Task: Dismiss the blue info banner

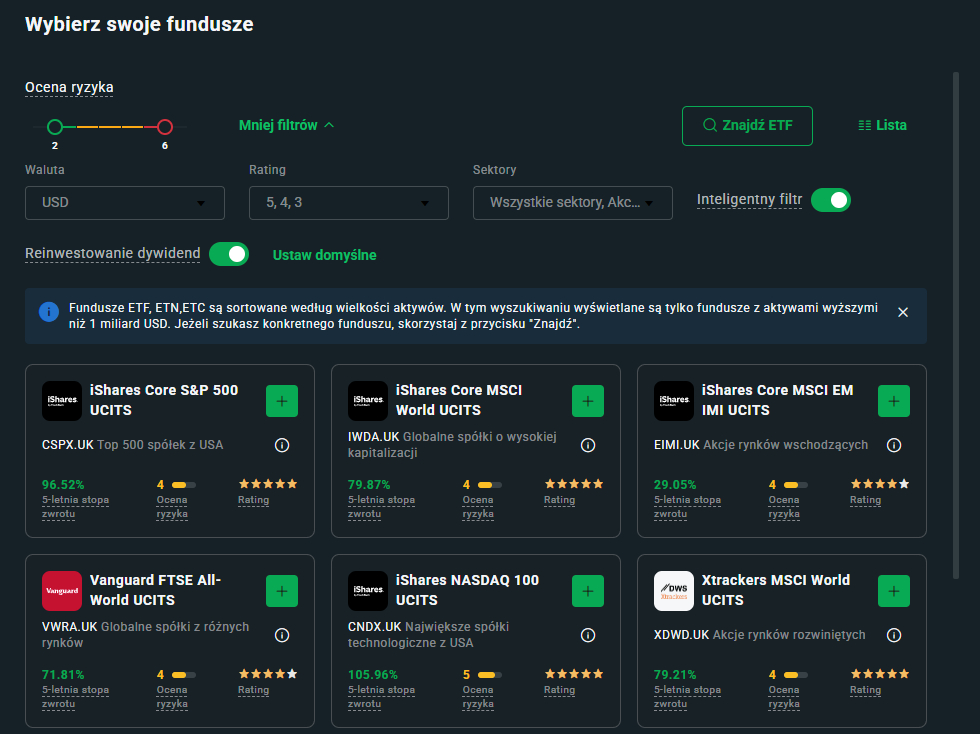Action: [x=903, y=312]
